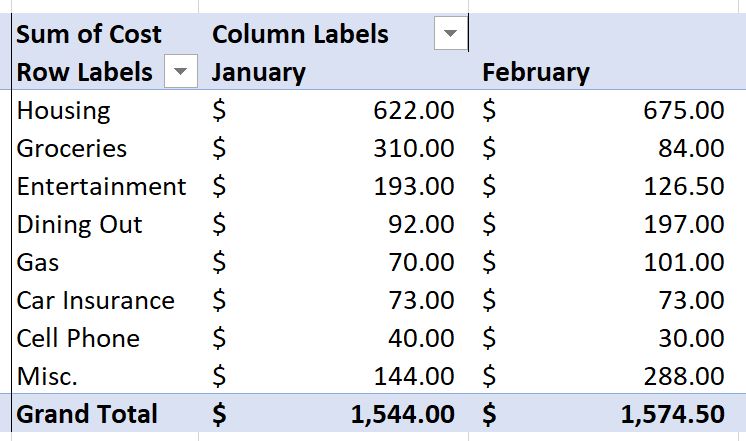
Task: Select February Entertainment value 126.50
Action: (684, 186)
